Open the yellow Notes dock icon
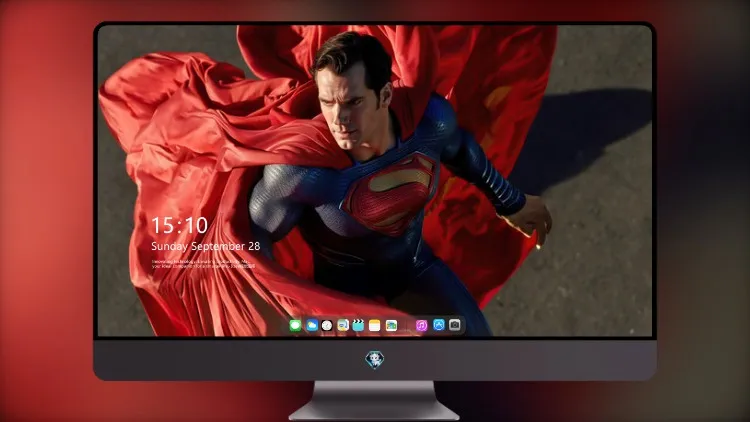750x422 pixels. pos(375,325)
